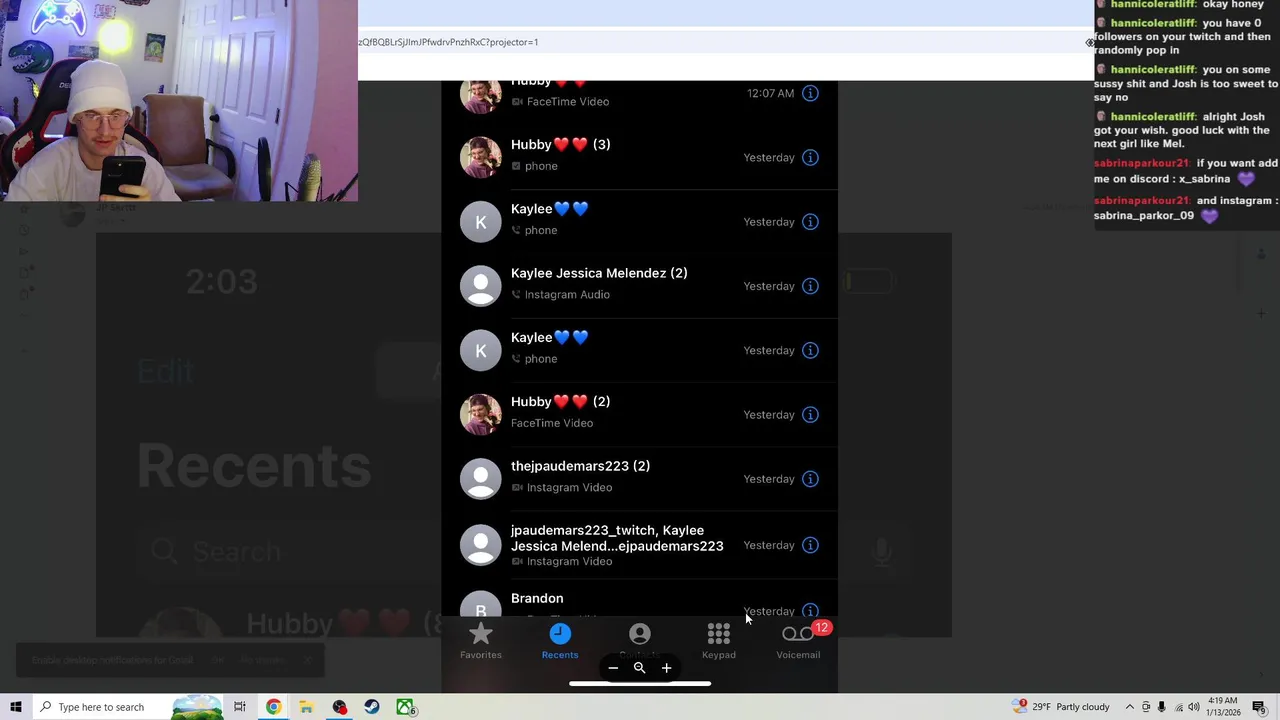Click the browser URL ending projector=1
1280x720 pixels.
point(448,42)
